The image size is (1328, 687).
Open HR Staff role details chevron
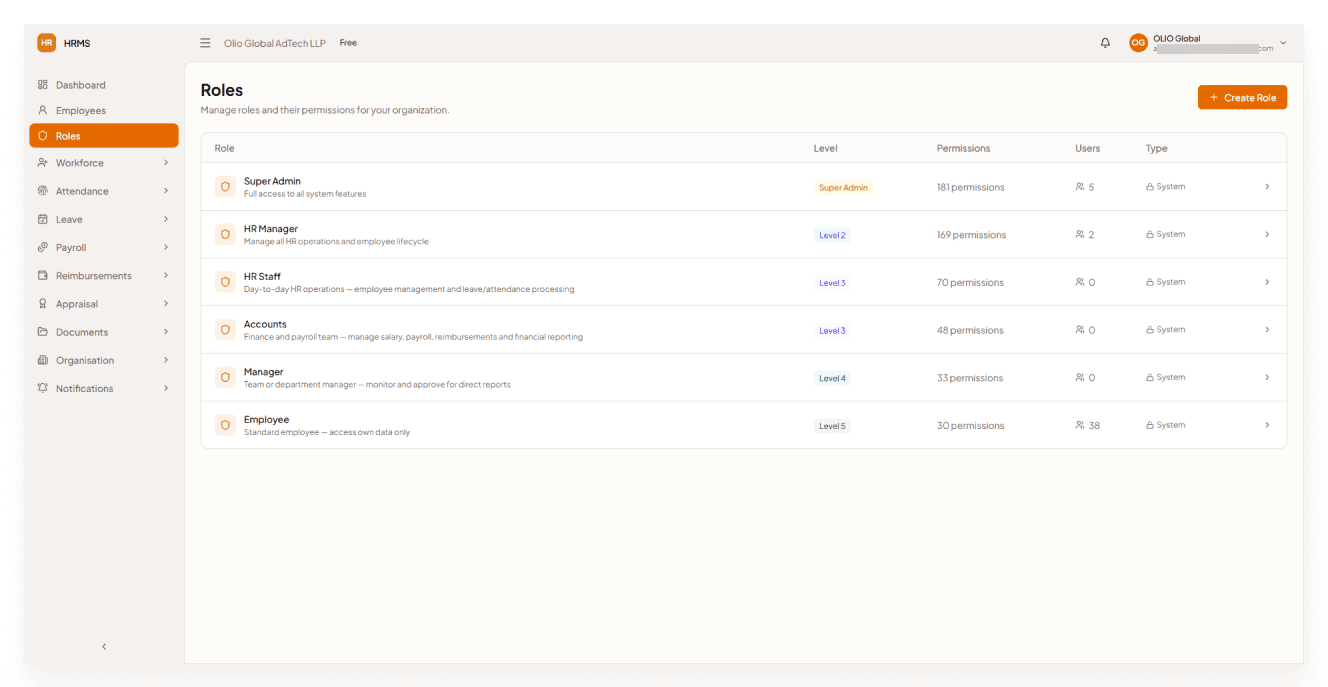point(1267,282)
